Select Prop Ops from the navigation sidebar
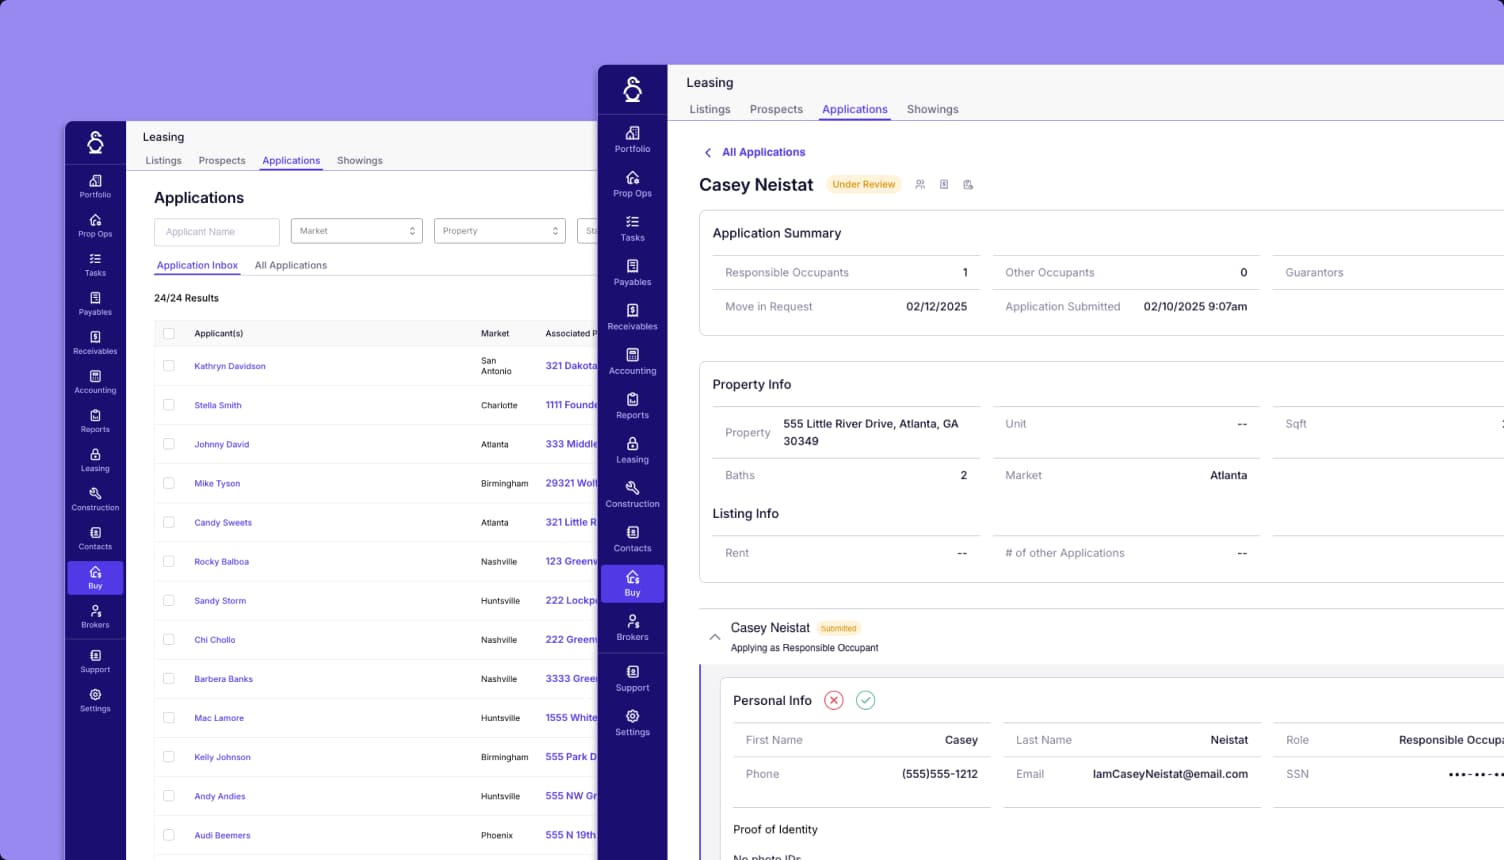This screenshot has height=860, width=1504. [x=632, y=183]
